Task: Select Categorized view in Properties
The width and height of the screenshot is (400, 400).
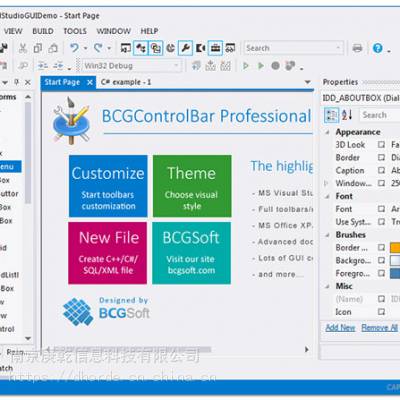Action: point(331,115)
